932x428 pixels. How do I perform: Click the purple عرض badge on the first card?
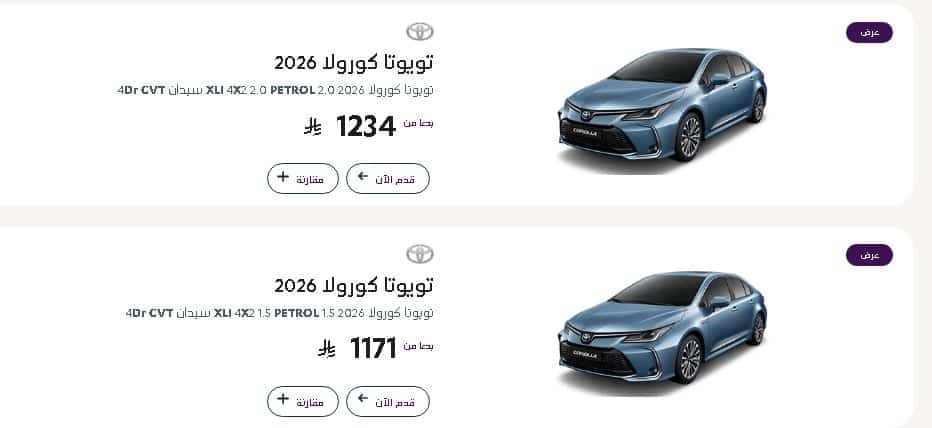pos(869,33)
